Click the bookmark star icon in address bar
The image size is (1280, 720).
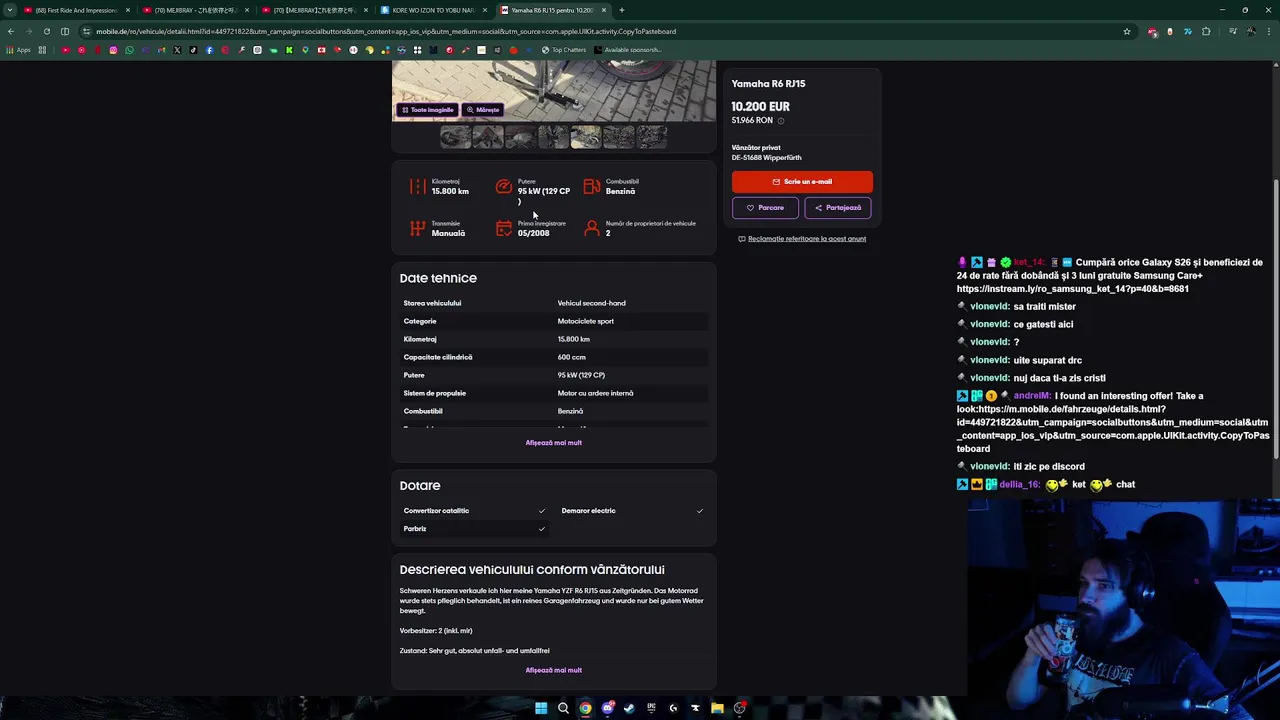tap(1127, 31)
